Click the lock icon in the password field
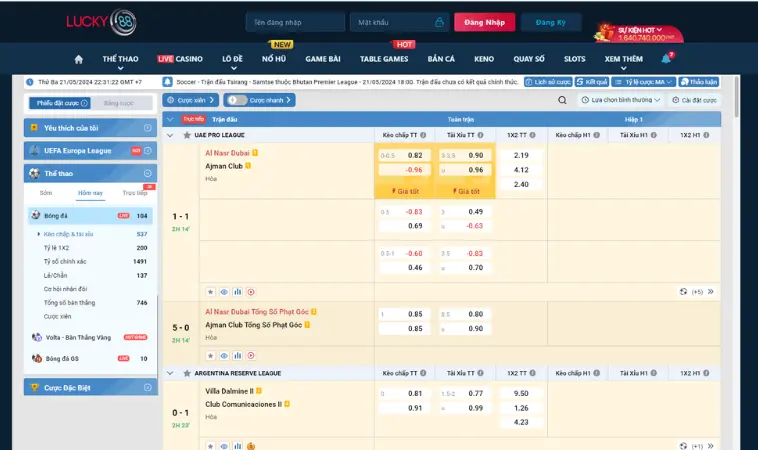The image size is (758, 450). click(x=439, y=22)
